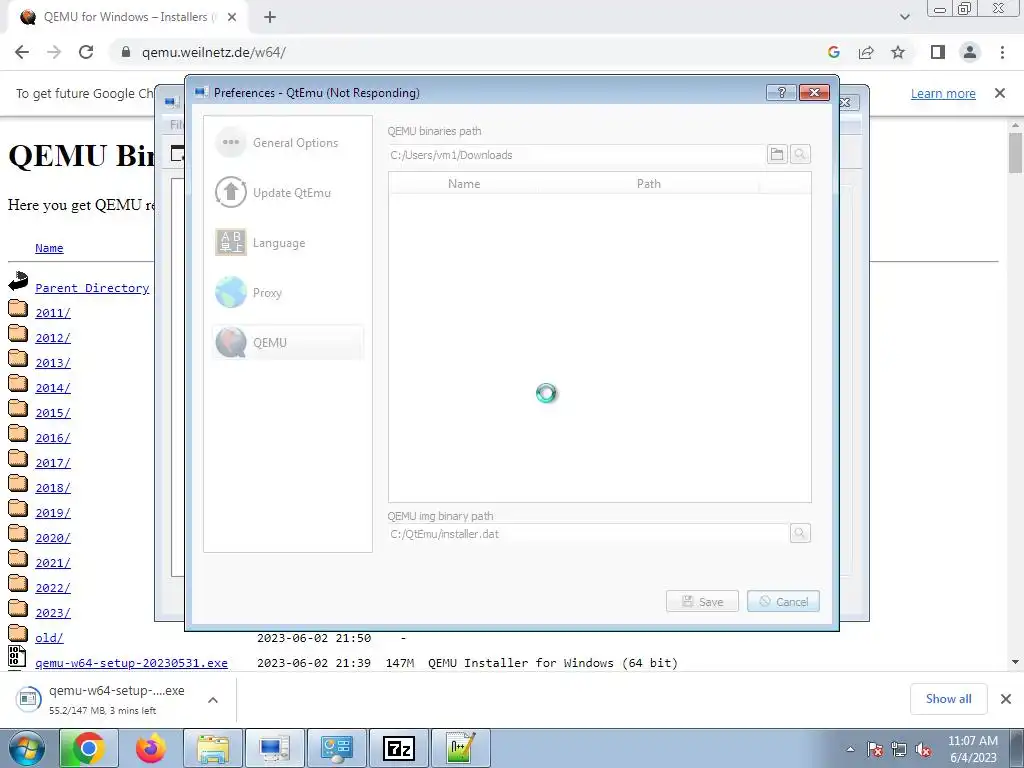Select Update QtEmu preferences section
Viewport: 1024px width, 768px height.
click(x=287, y=193)
